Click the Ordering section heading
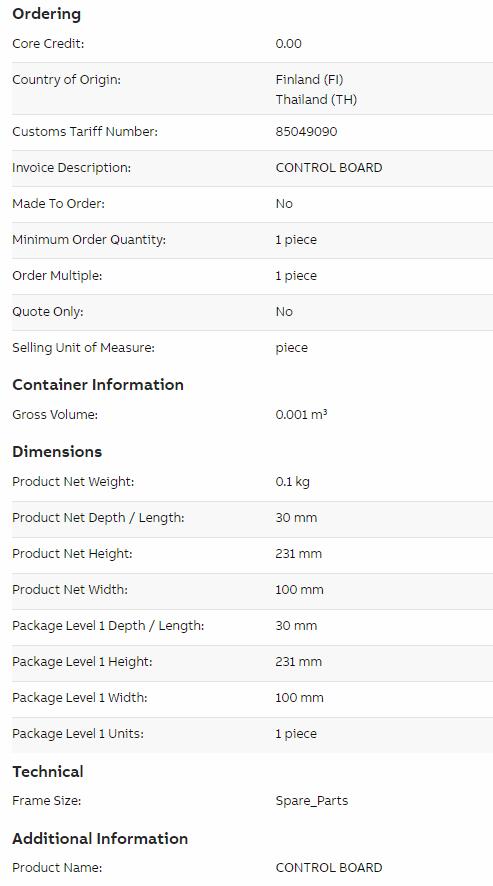493x886 pixels. tap(46, 14)
